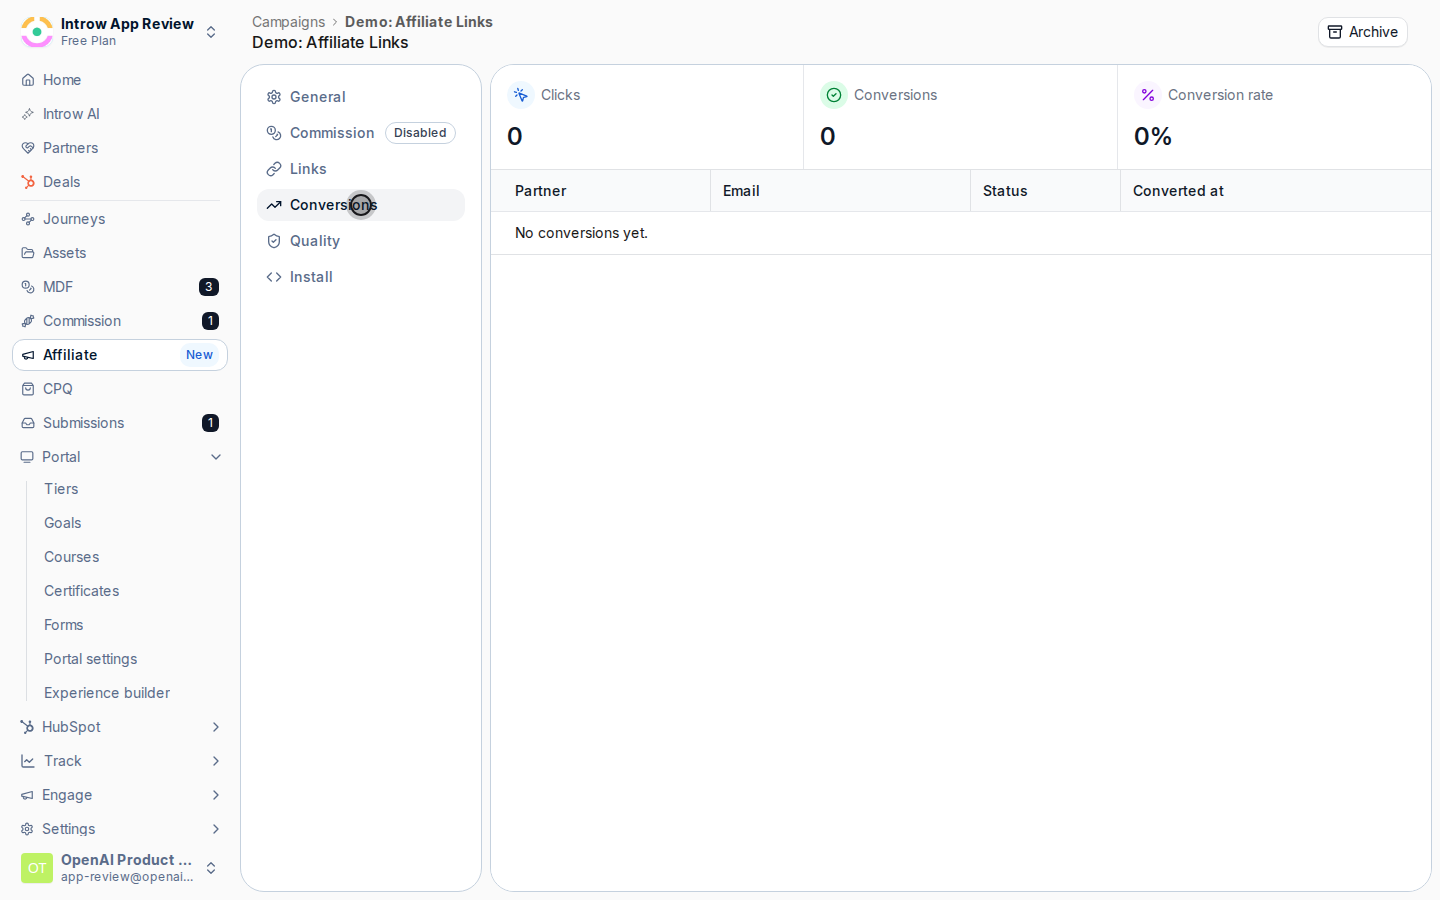Open Portal settings
The height and width of the screenshot is (900, 1440).
click(x=91, y=659)
